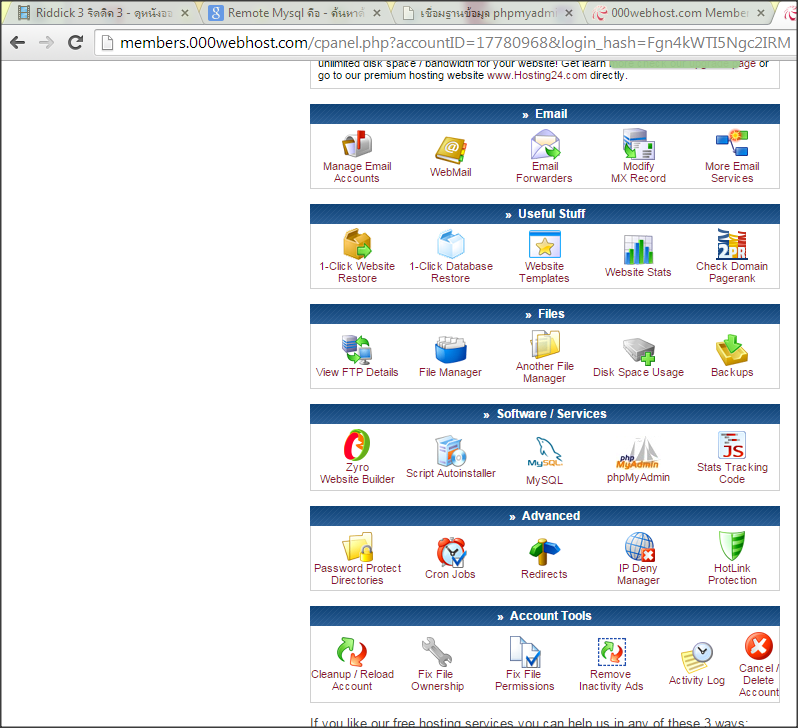Open the Modify MX Record icon
The height and width of the screenshot is (728, 798).
click(638, 144)
